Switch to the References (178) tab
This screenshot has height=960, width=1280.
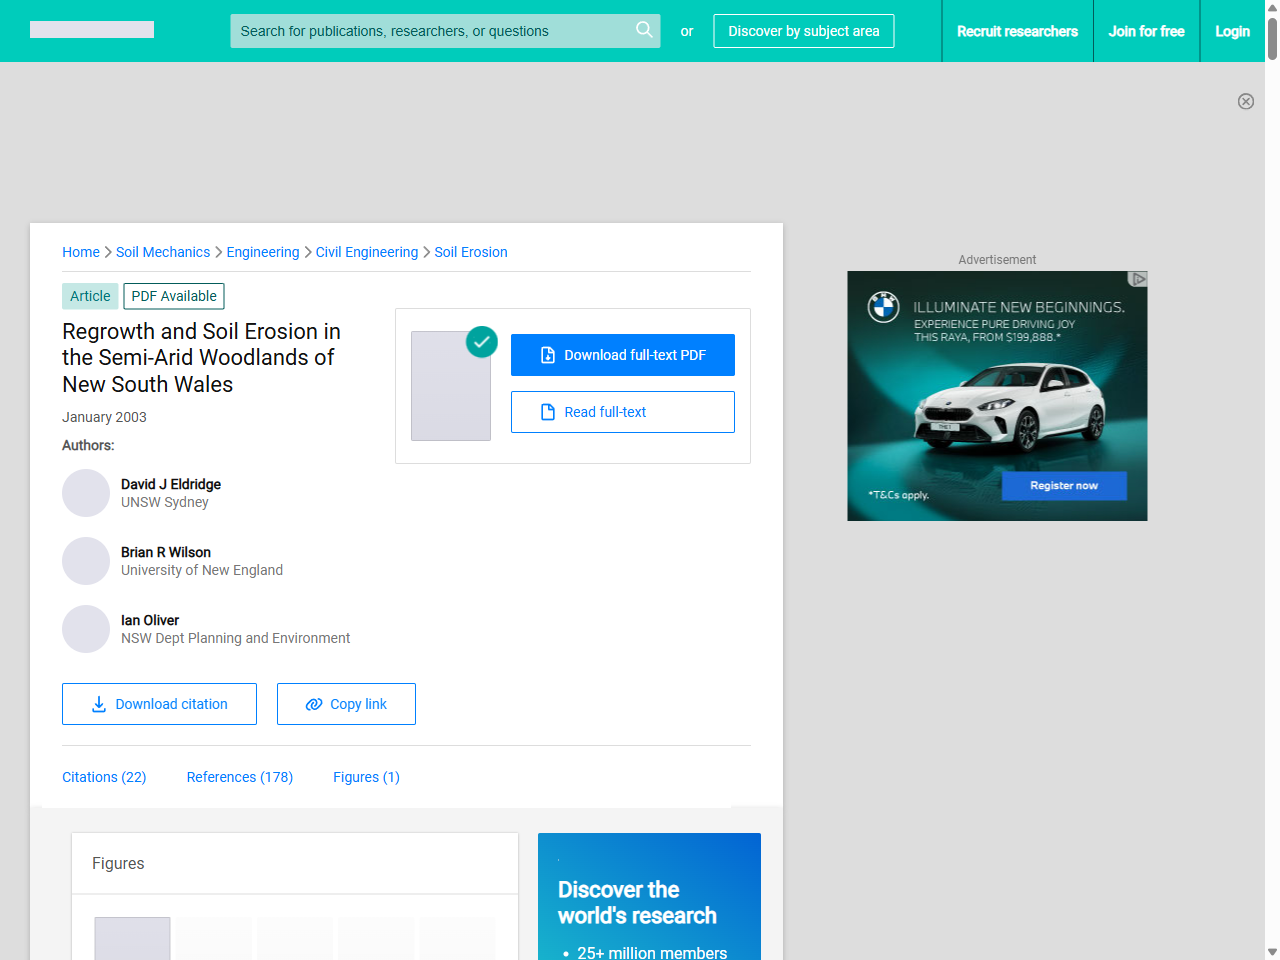[239, 777]
